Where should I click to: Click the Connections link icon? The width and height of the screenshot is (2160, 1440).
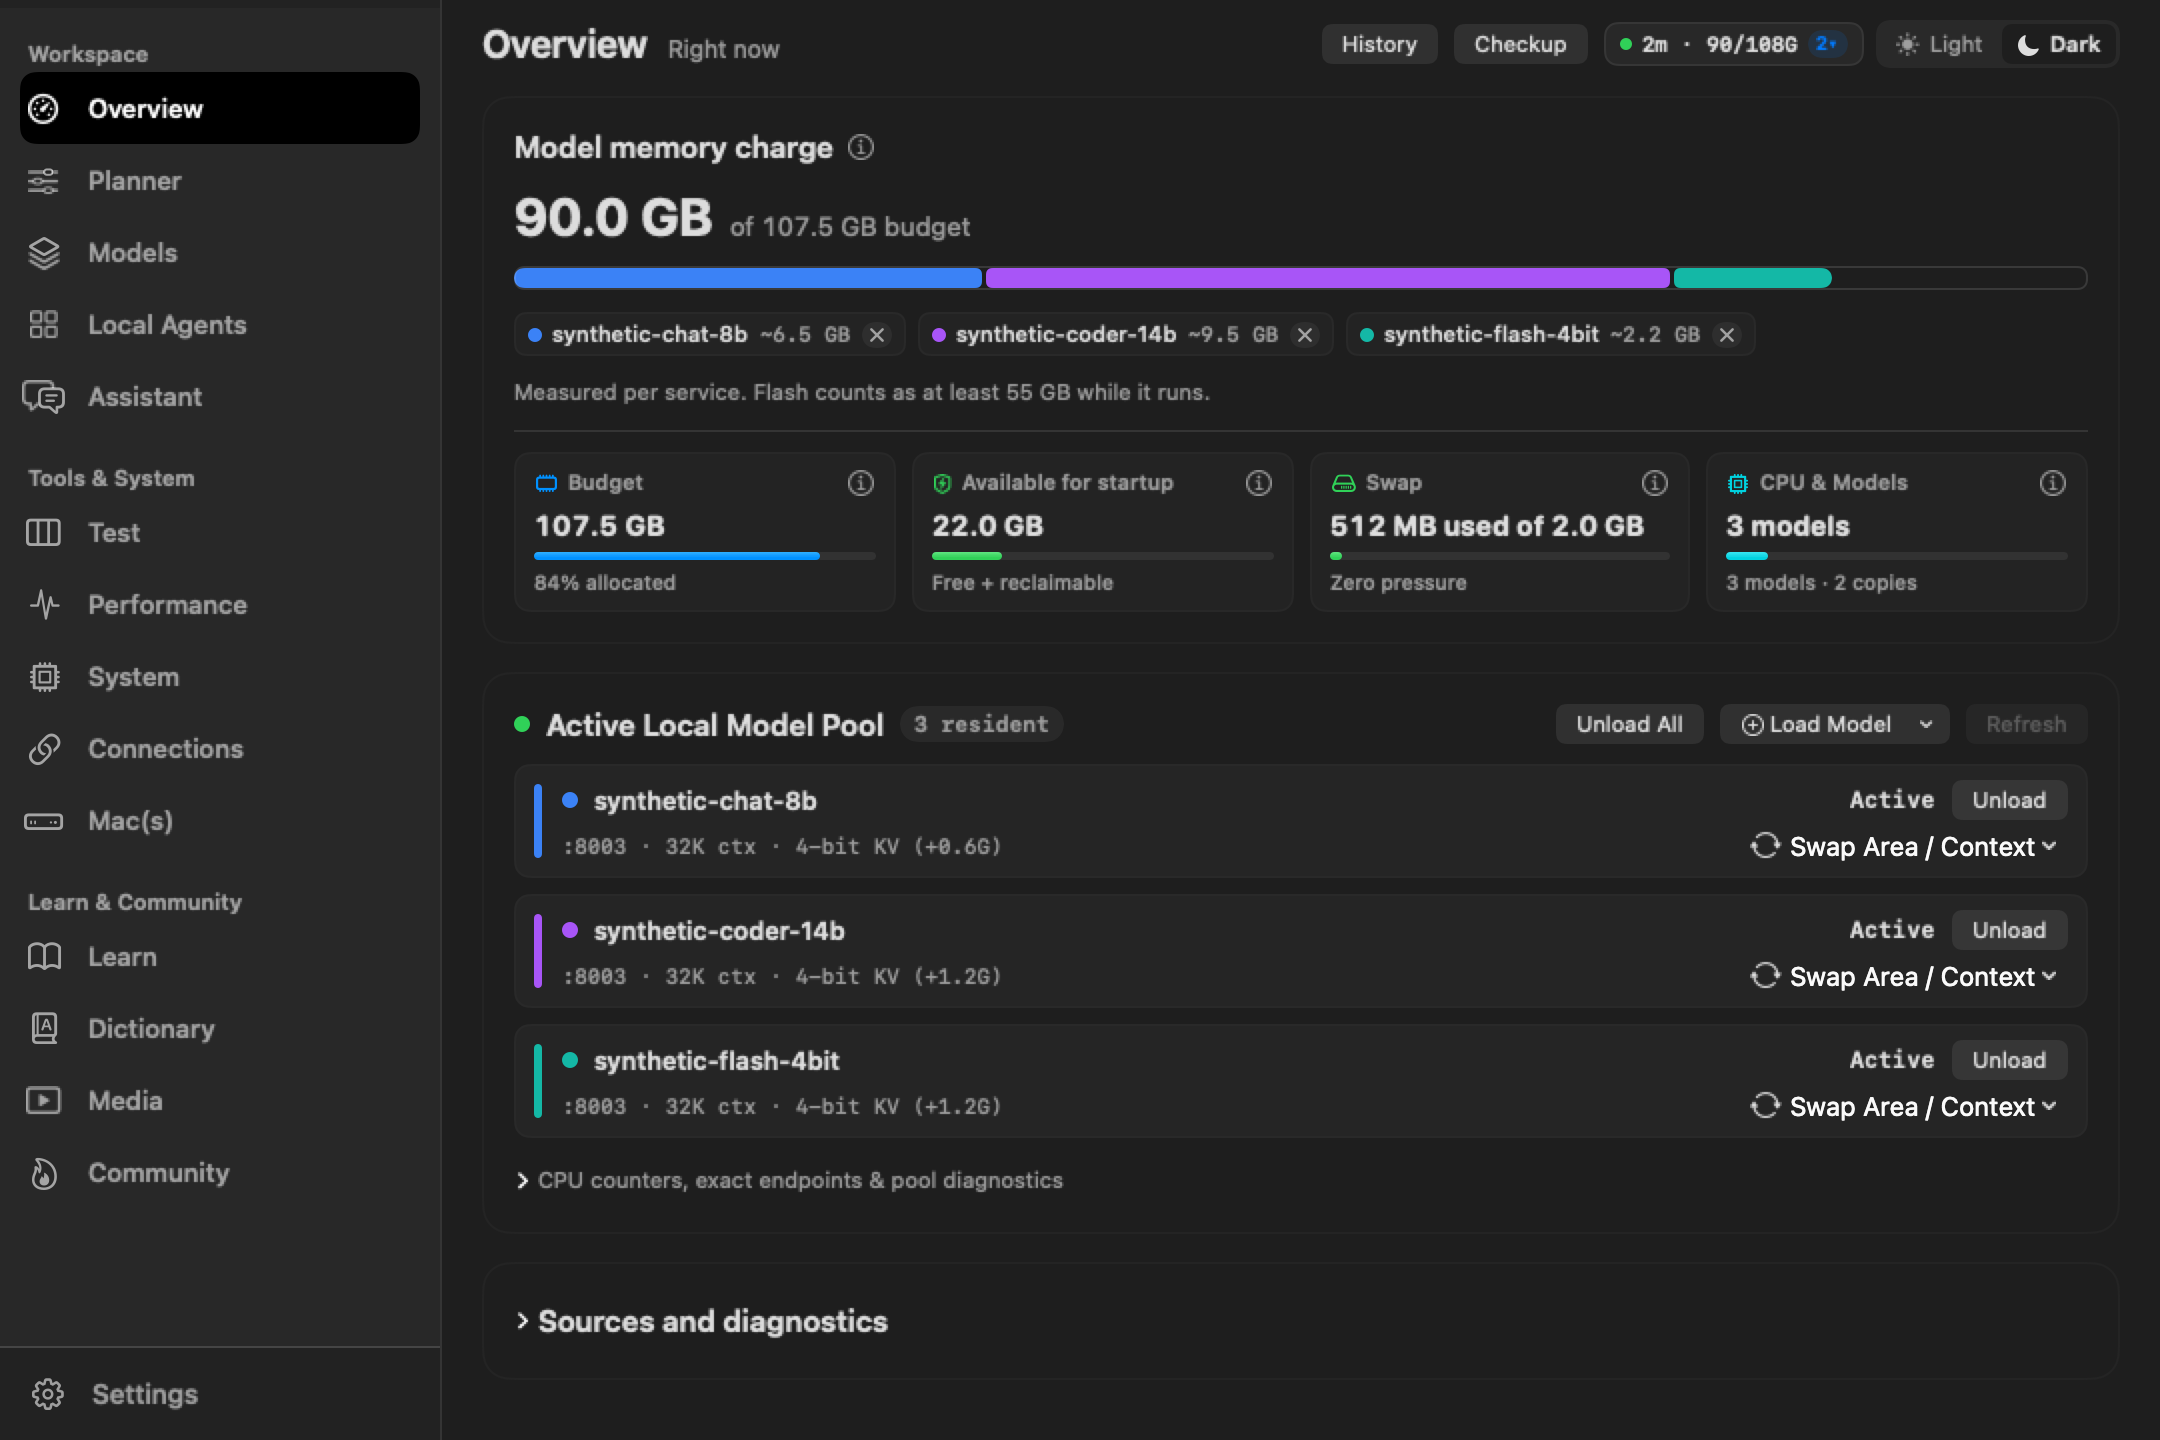43,749
